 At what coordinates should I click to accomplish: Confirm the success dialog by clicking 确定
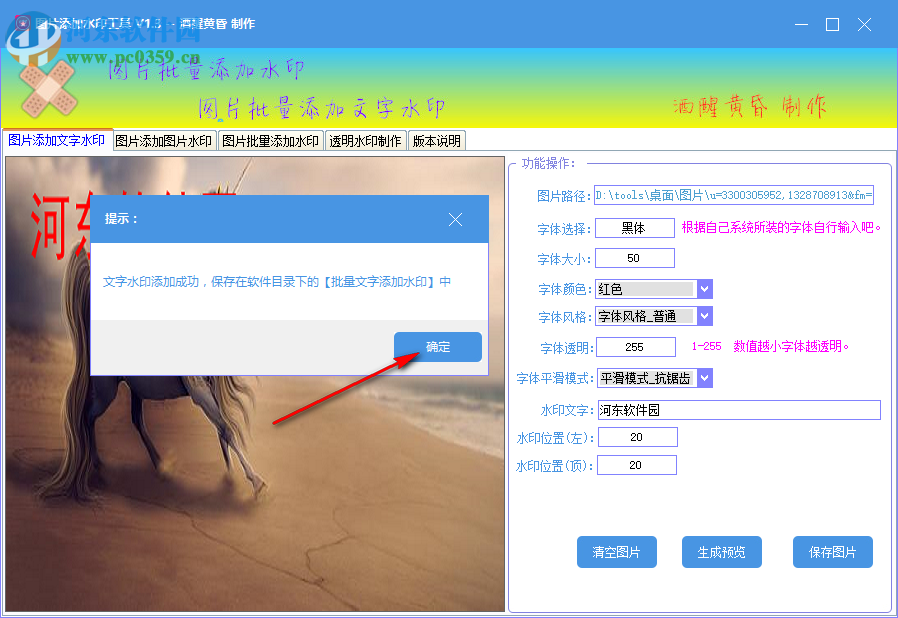tap(438, 346)
